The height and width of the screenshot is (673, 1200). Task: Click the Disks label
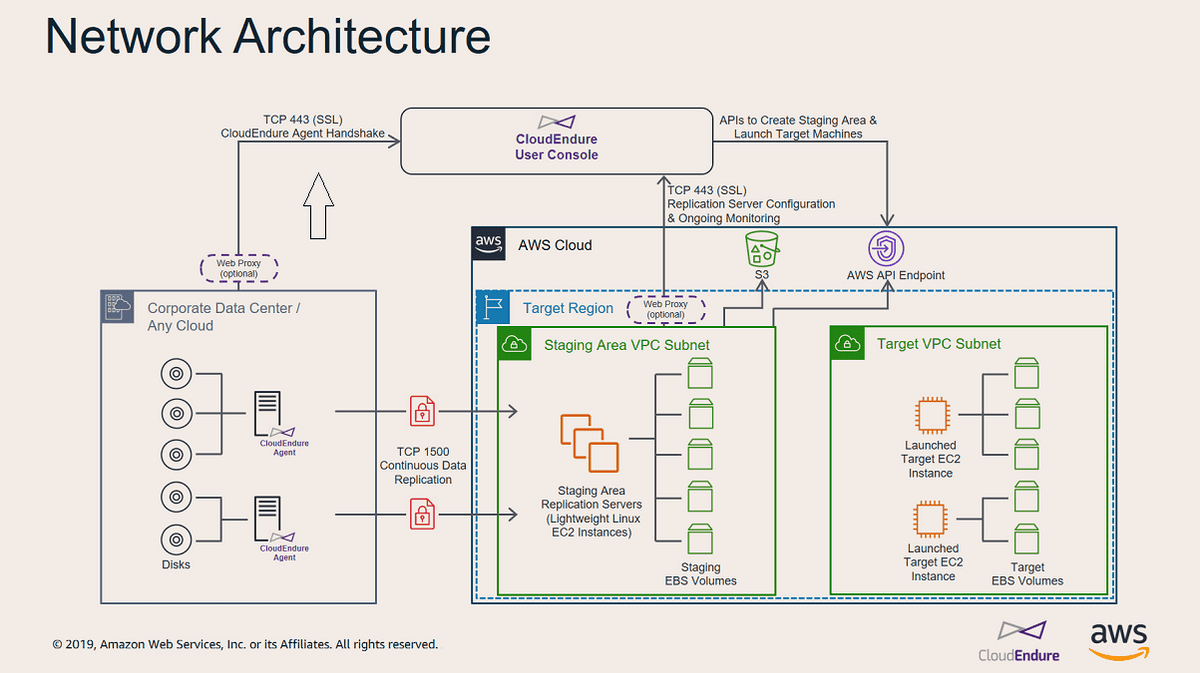(x=175, y=565)
